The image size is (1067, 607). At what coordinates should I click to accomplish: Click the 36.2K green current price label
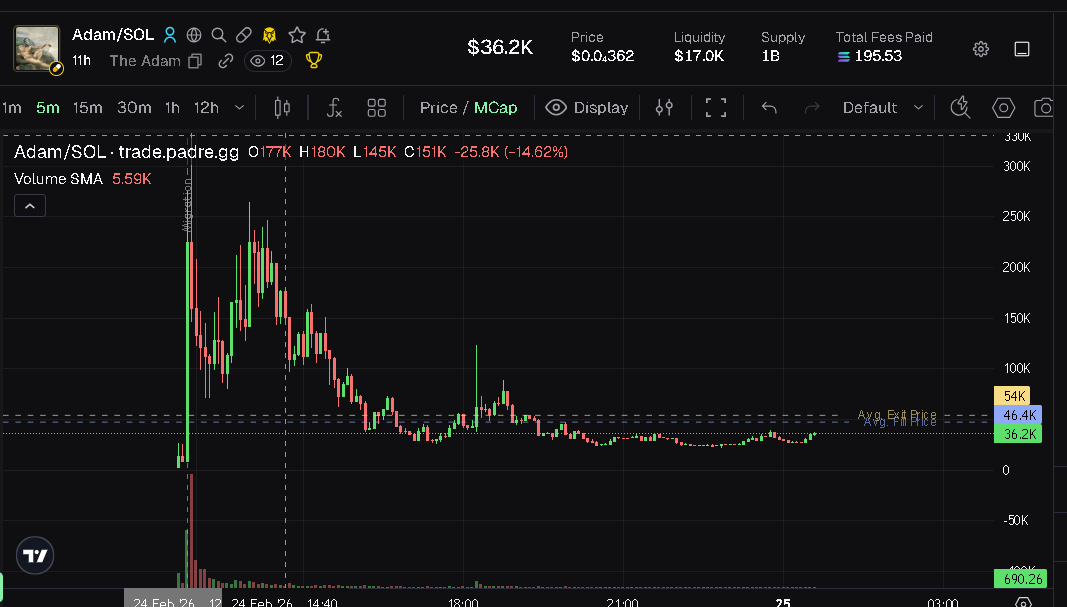click(1018, 433)
